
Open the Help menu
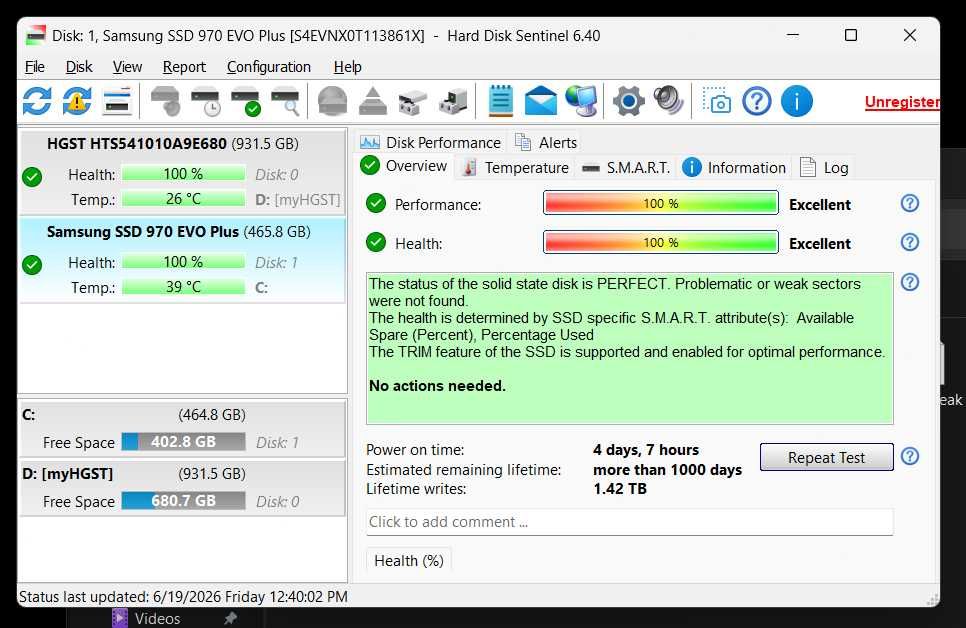coord(347,67)
